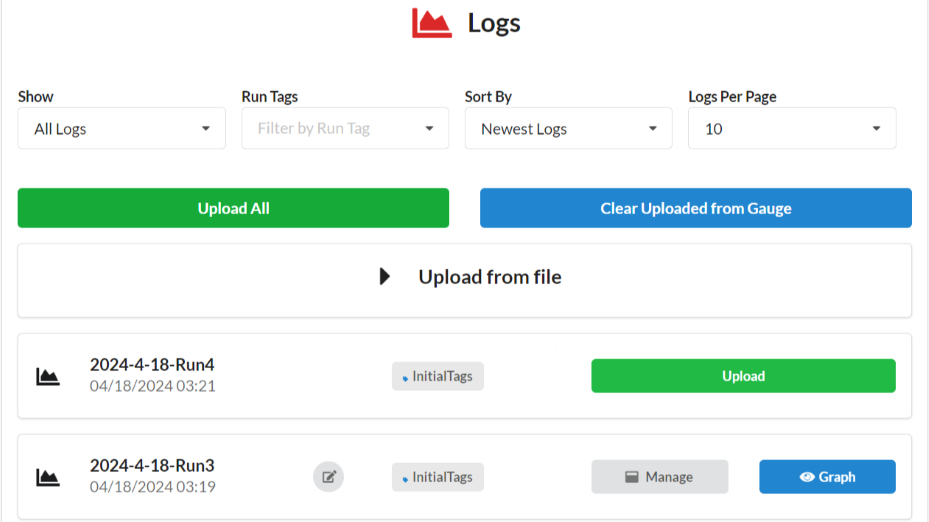Select the 2024-4-18-Run3 log title
Viewport: 929px width, 522px height.
[x=152, y=466]
